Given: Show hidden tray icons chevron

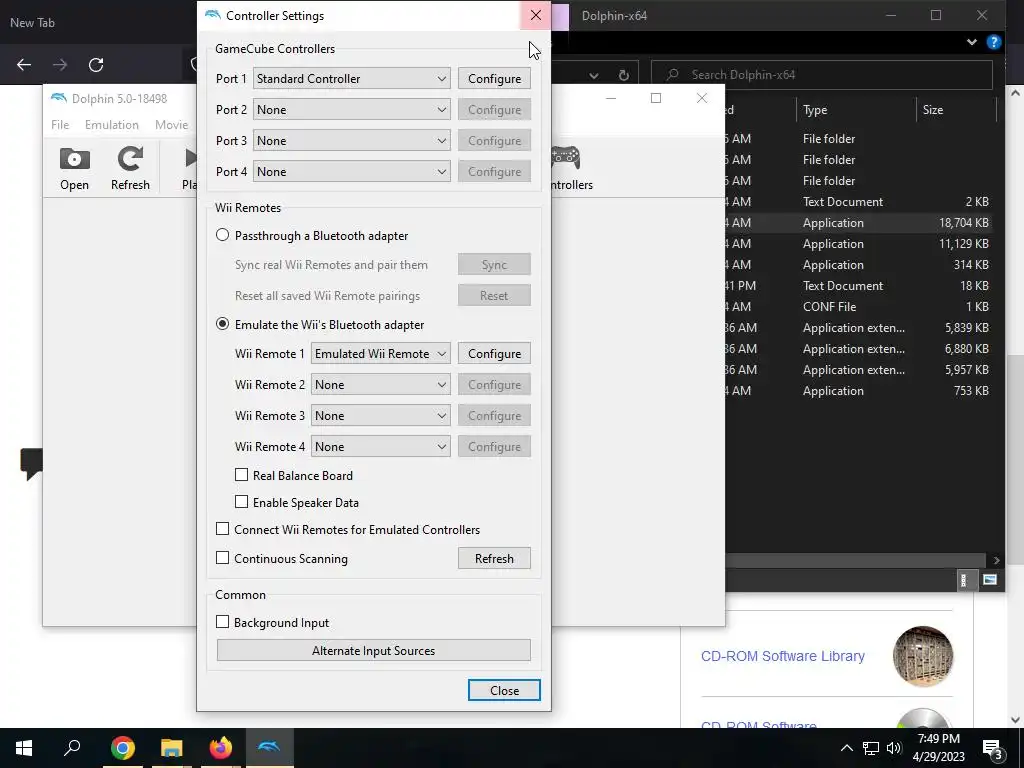Looking at the screenshot, I should [846, 748].
